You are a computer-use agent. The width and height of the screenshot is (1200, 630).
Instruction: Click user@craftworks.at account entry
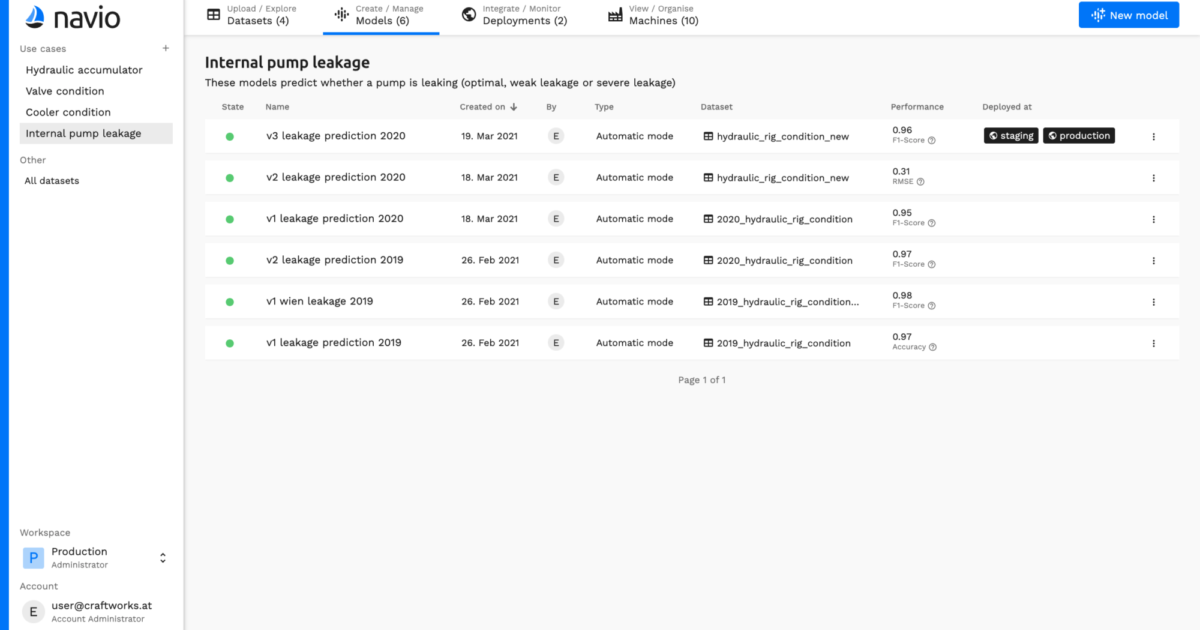click(101, 606)
